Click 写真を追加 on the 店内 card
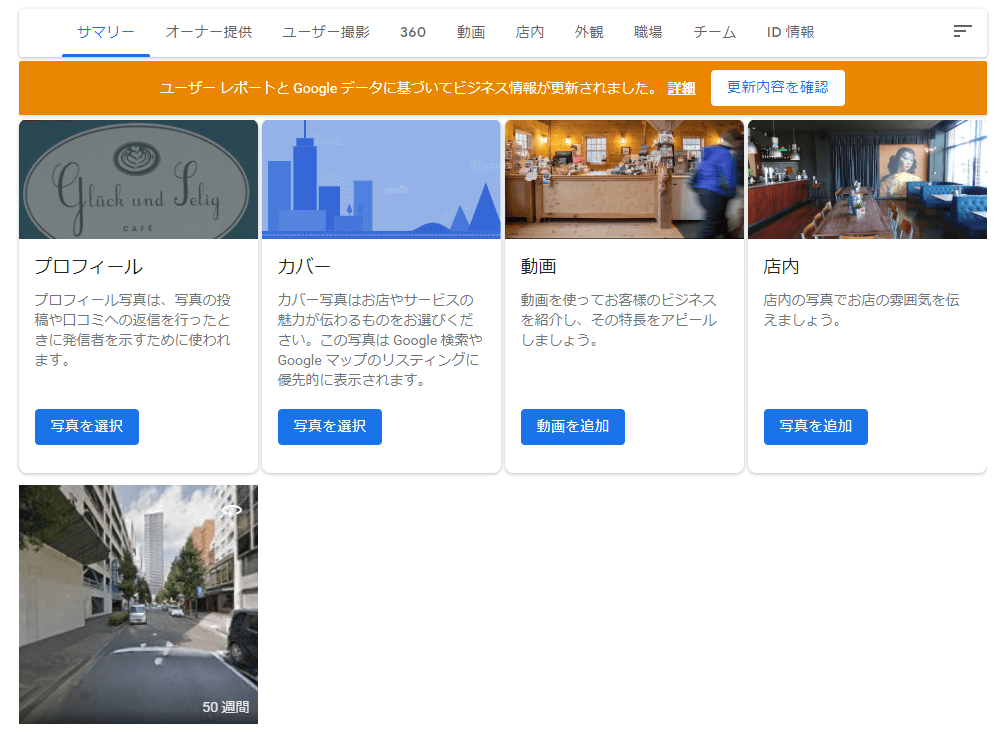 815,427
